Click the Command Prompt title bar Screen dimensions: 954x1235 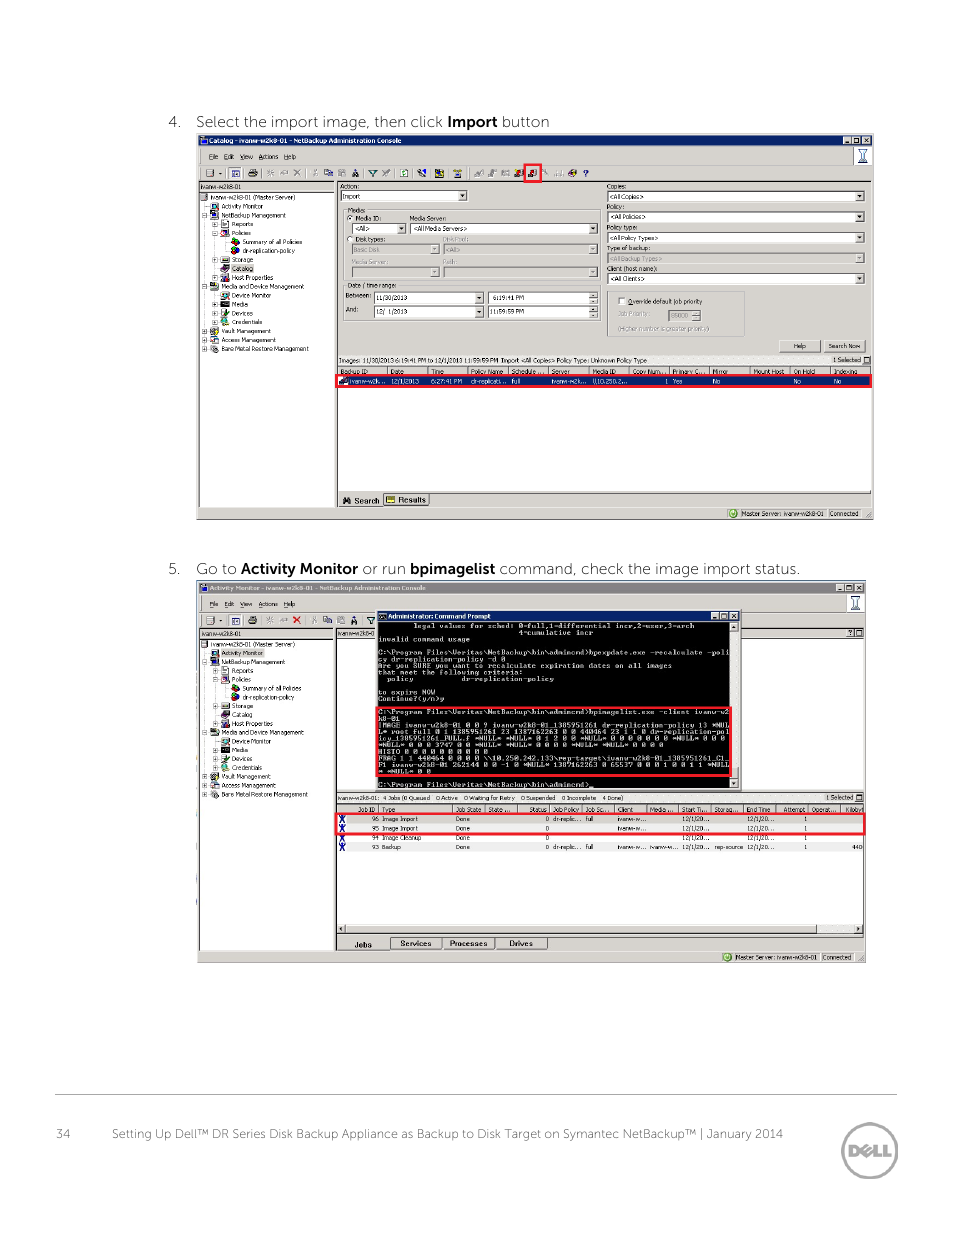coord(558,616)
